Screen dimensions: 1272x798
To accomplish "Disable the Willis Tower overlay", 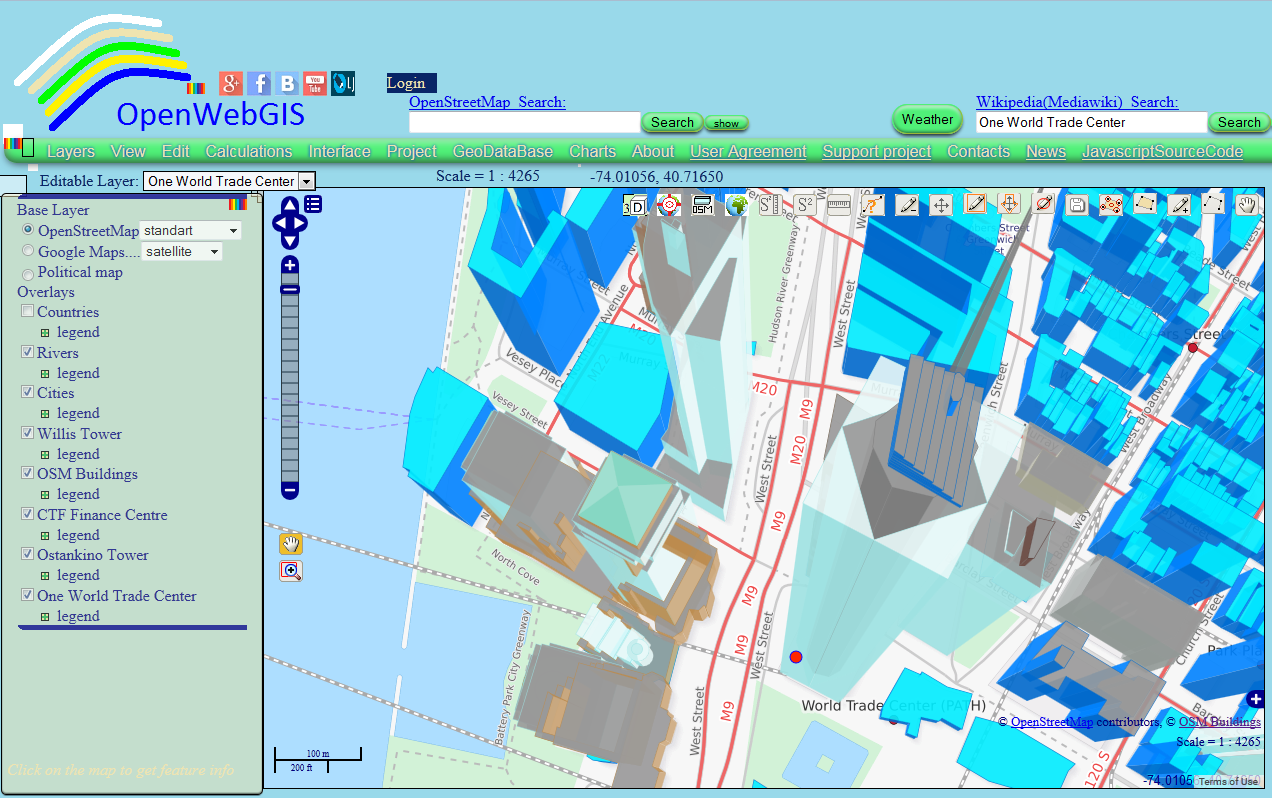I will (x=27, y=433).
